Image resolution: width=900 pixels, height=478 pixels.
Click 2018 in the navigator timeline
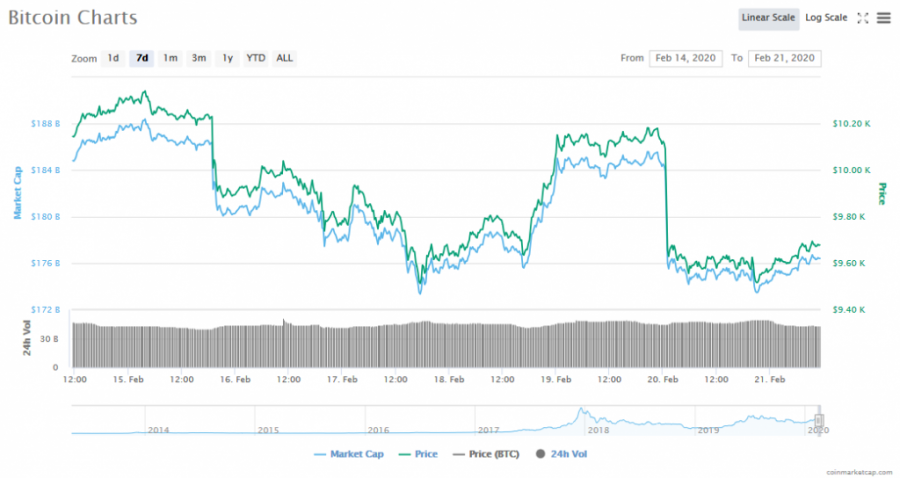pyautogui.click(x=598, y=430)
